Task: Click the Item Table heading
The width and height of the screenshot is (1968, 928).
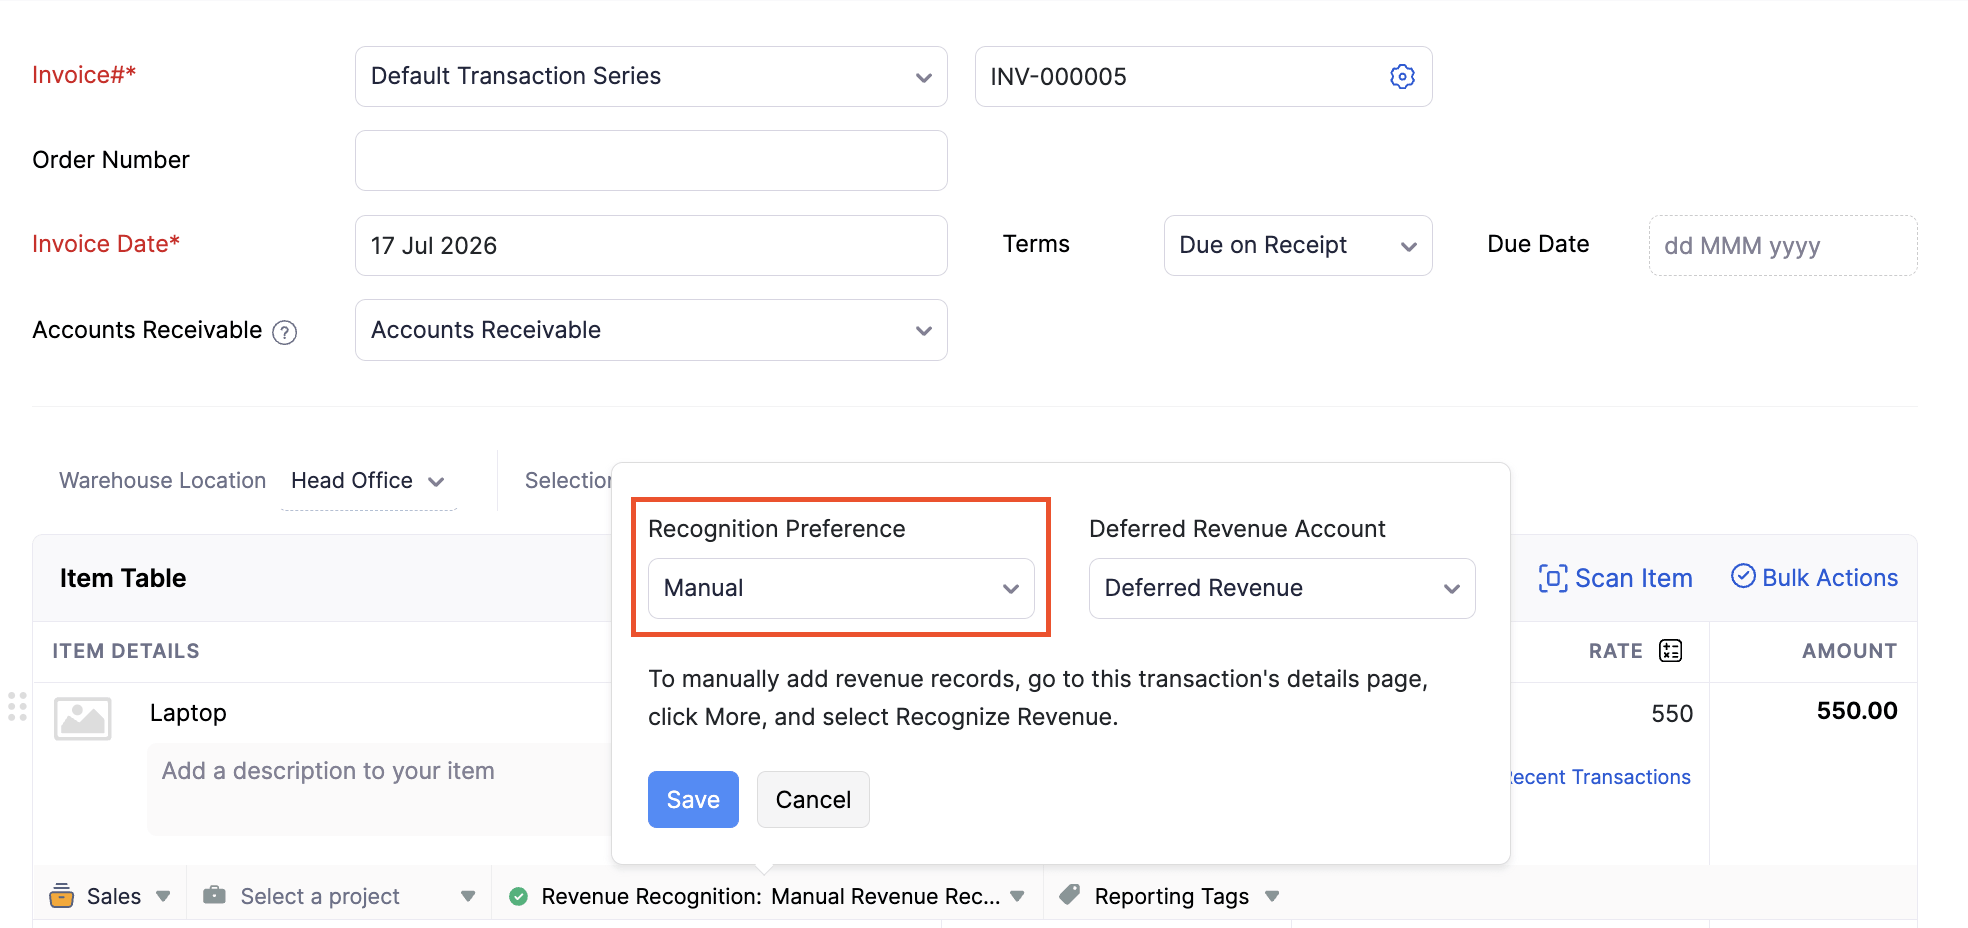Action: 123,578
